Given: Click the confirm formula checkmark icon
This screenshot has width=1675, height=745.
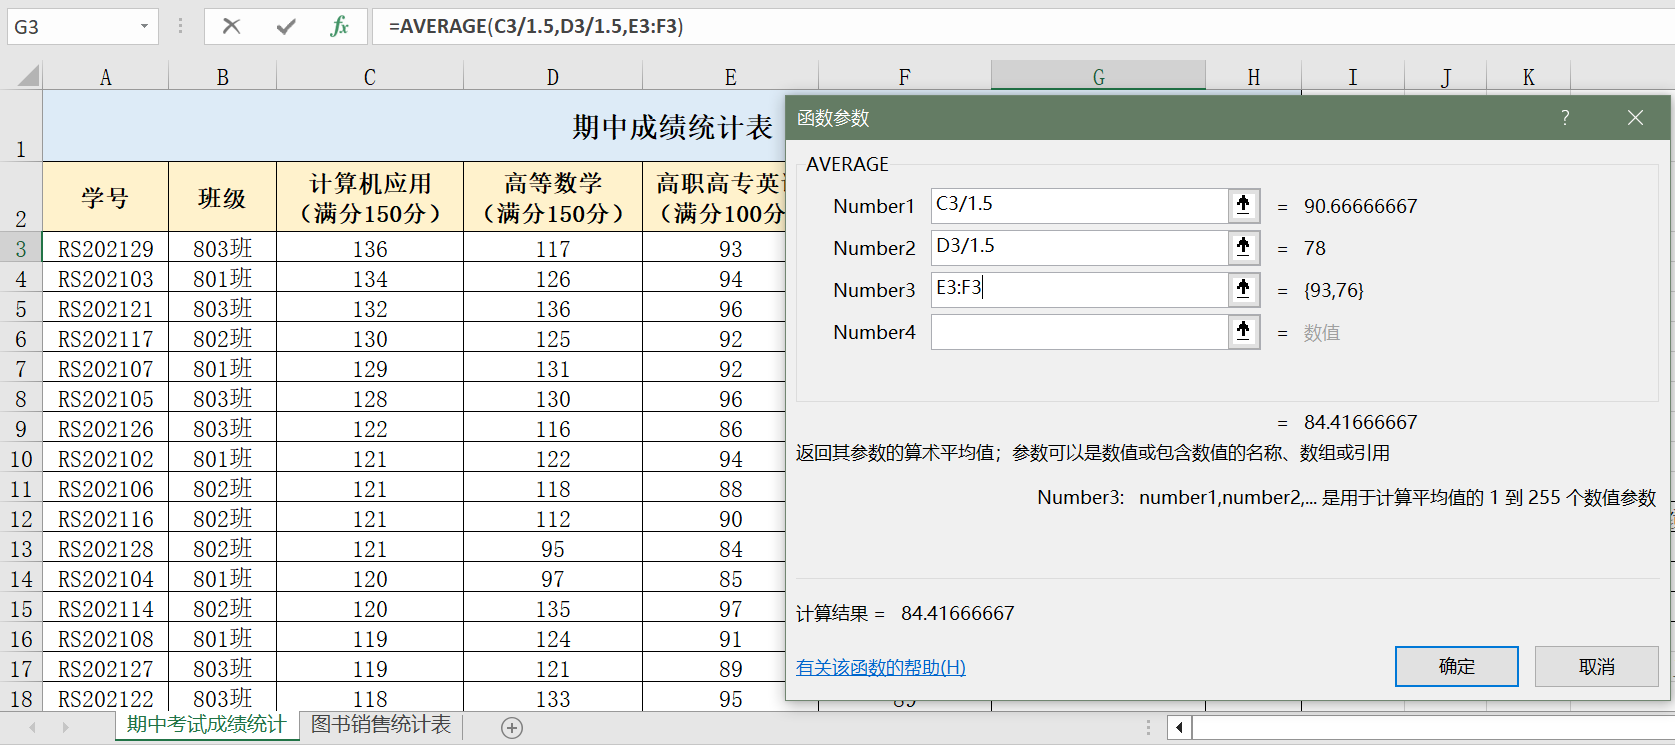Looking at the screenshot, I should click(x=286, y=26).
